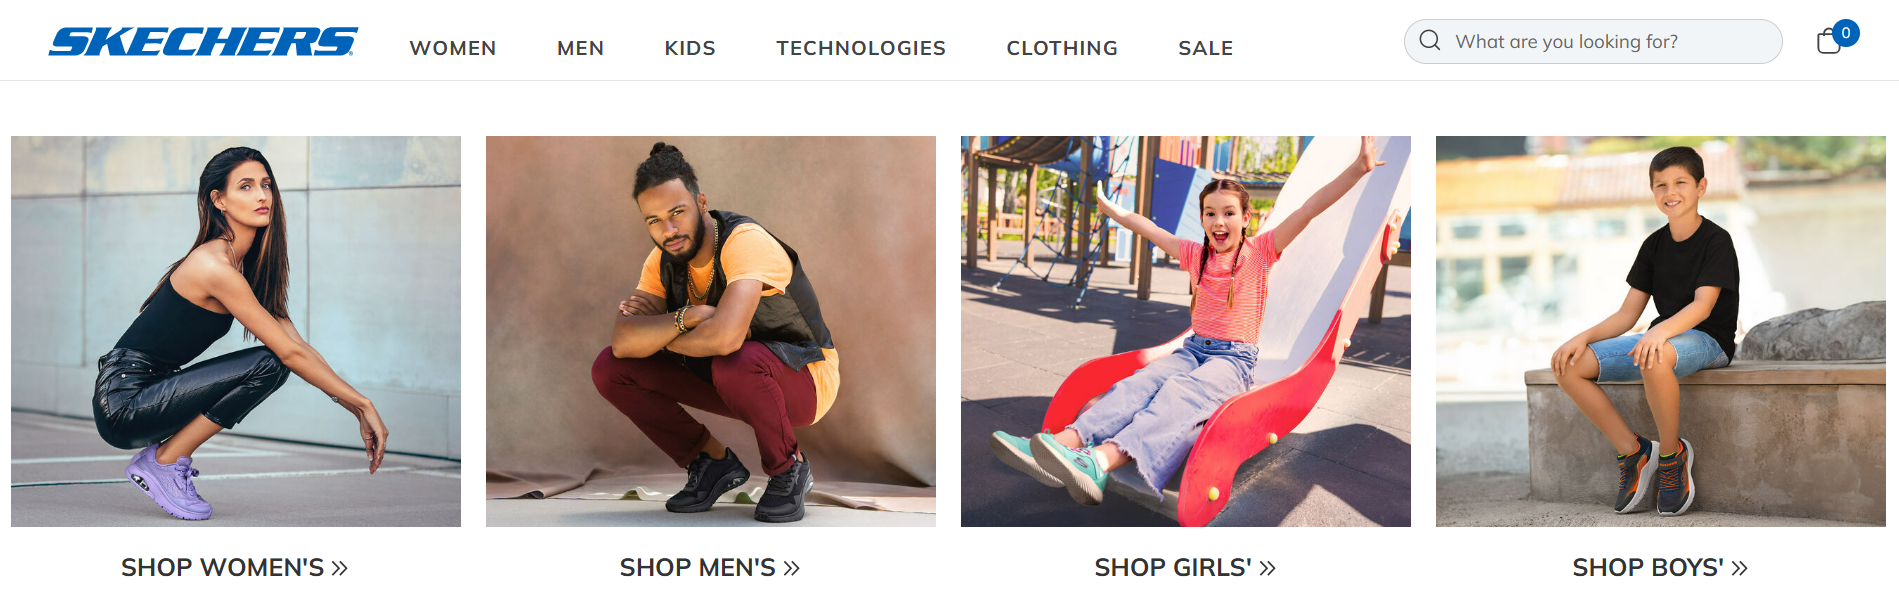Open the Men menu
This screenshot has height=607, width=1899.
[x=581, y=48]
